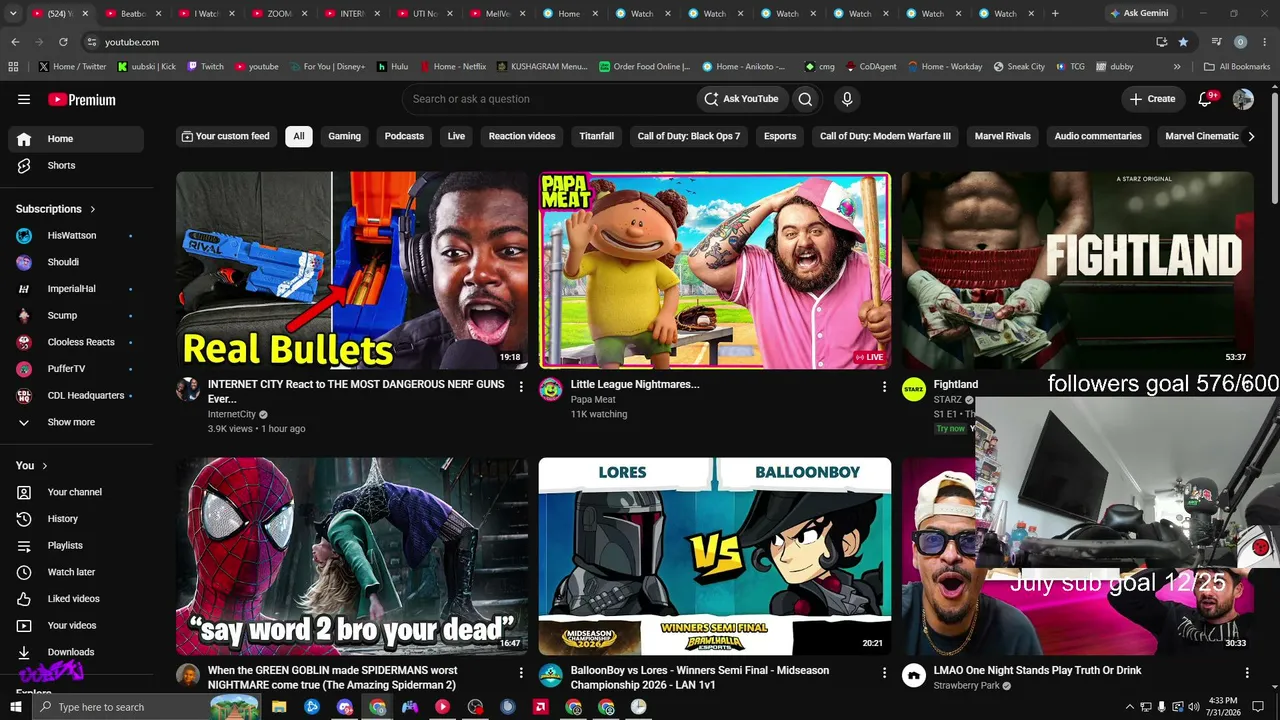
Task: Go back with the browser arrow
Action: pos(15,42)
